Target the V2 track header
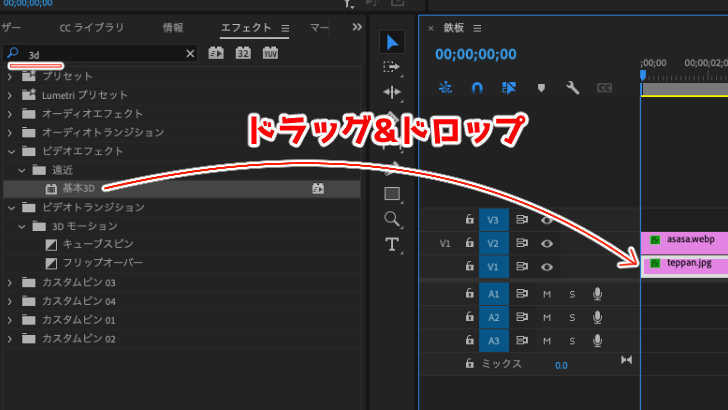 [494, 243]
